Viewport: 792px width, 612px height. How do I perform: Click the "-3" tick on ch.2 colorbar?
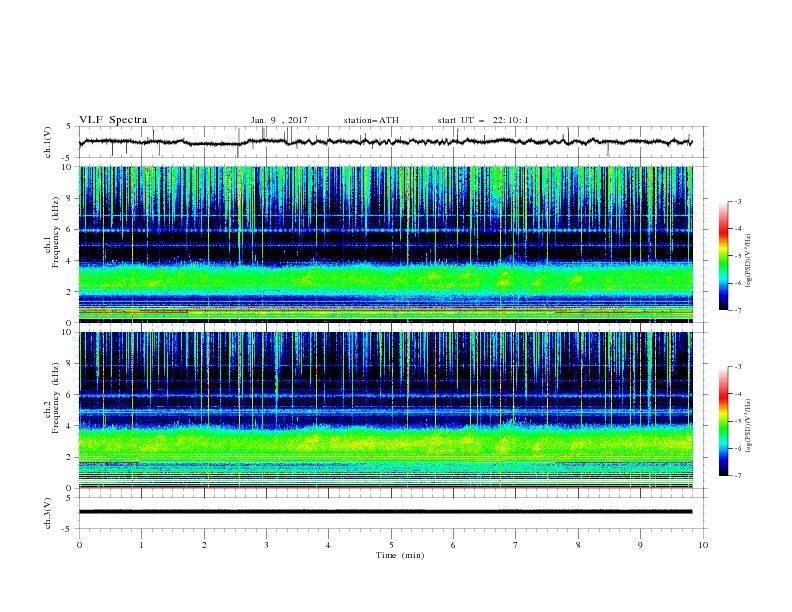pyautogui.click(x=738, y=367)
